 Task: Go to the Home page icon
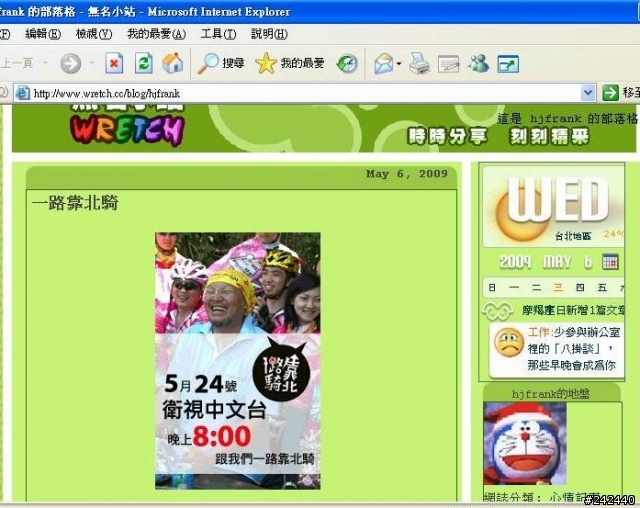pyautogui.click(x=173, y=63)
